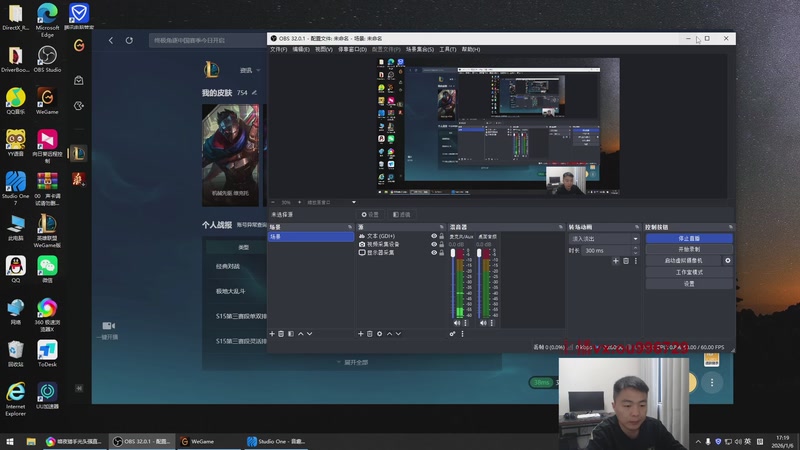The width and height of the screenshot is (800, 450).
Task: Move the source down in the list
Action: pyautogui.click(x=398, y=334)
